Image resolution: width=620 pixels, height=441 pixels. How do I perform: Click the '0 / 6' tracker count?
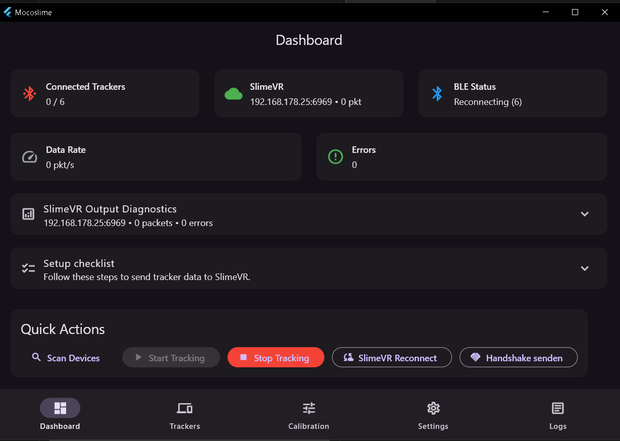pyautogui.click(x=55, y=102)
